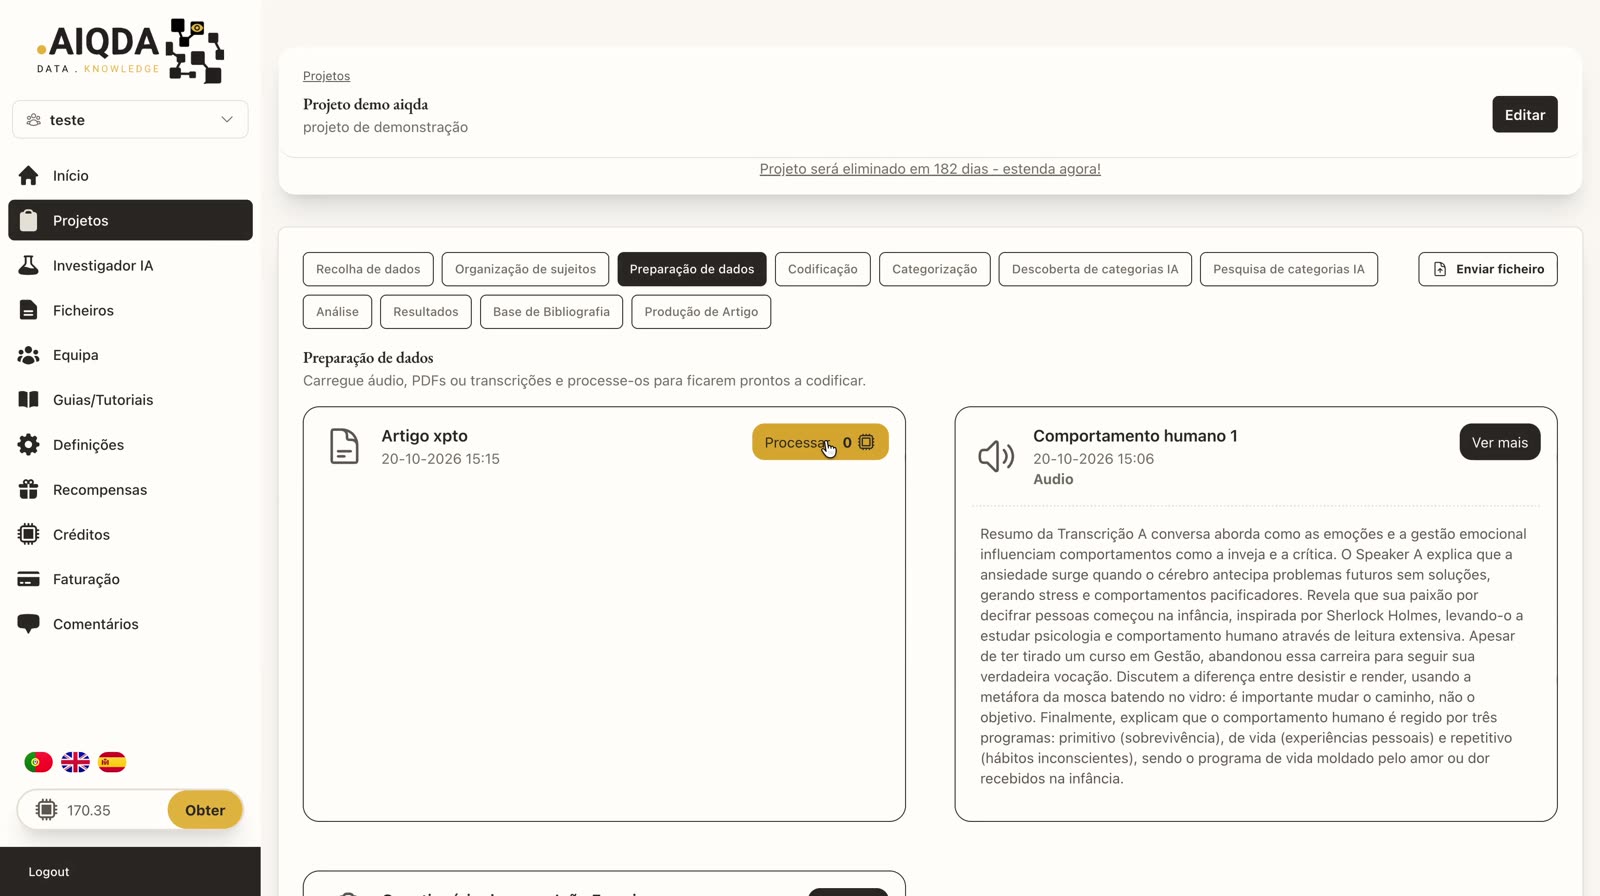Switch language with the Spanish flag
Screen dimensions: 1600x896
(112, 762)
